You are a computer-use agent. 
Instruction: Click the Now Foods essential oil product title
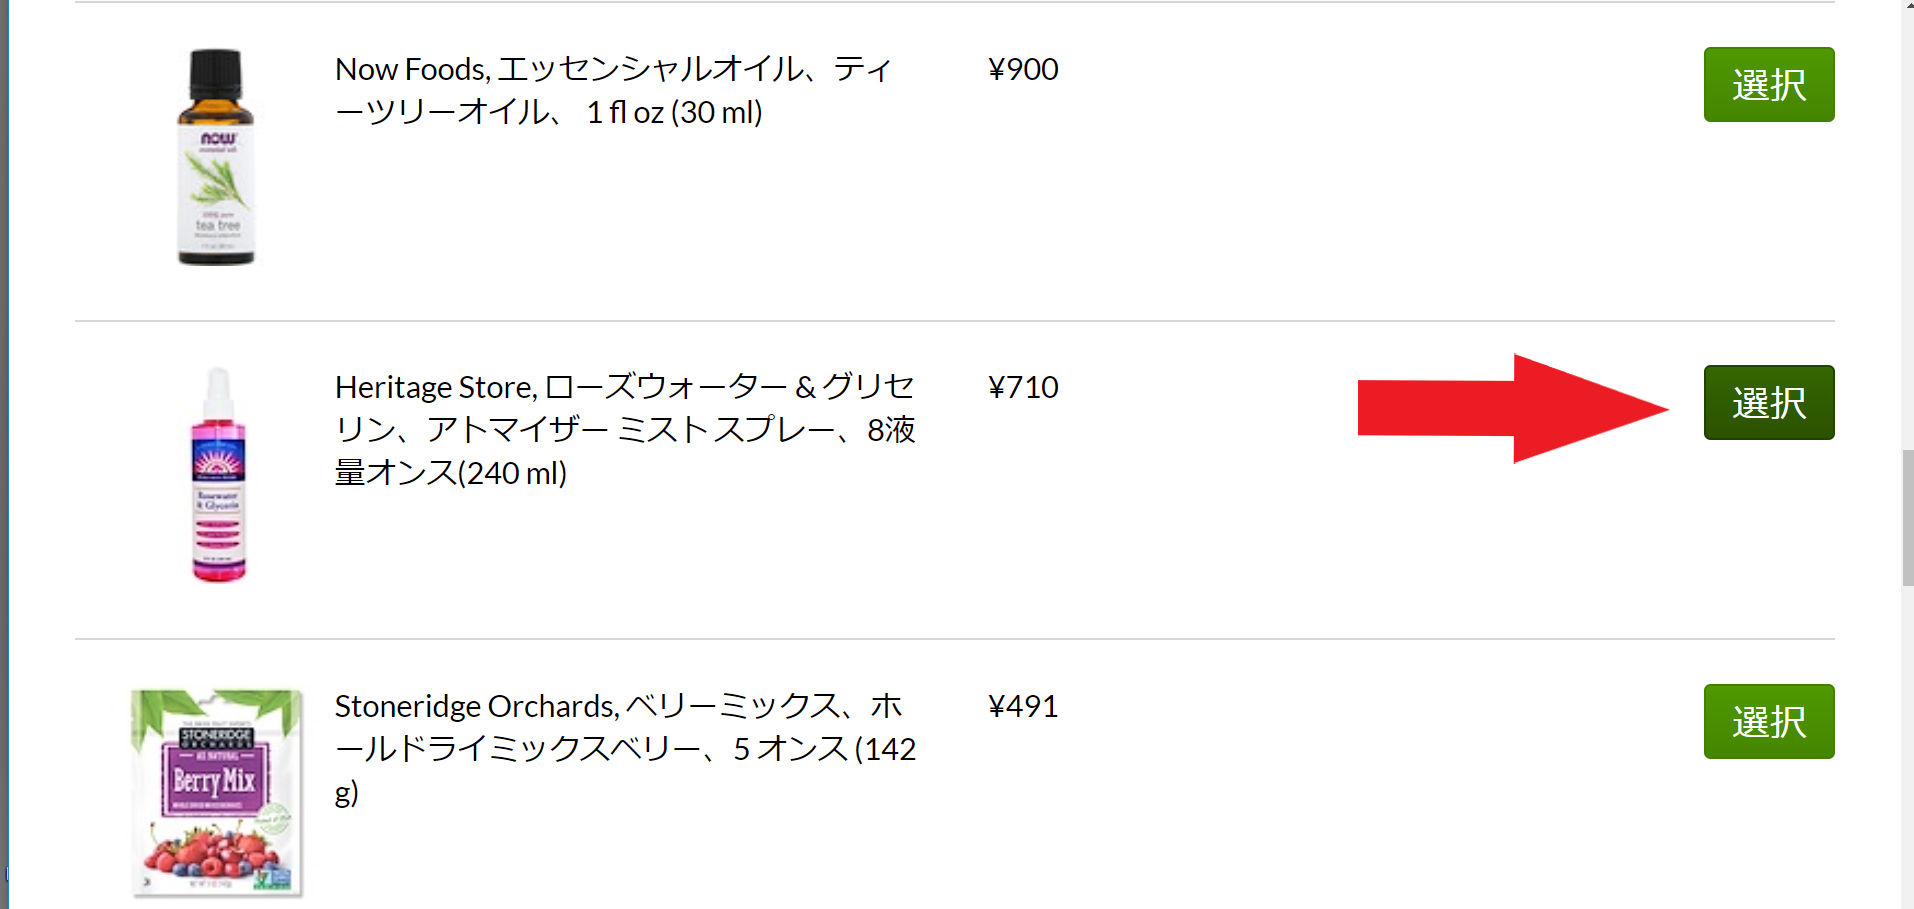(613, 90)
